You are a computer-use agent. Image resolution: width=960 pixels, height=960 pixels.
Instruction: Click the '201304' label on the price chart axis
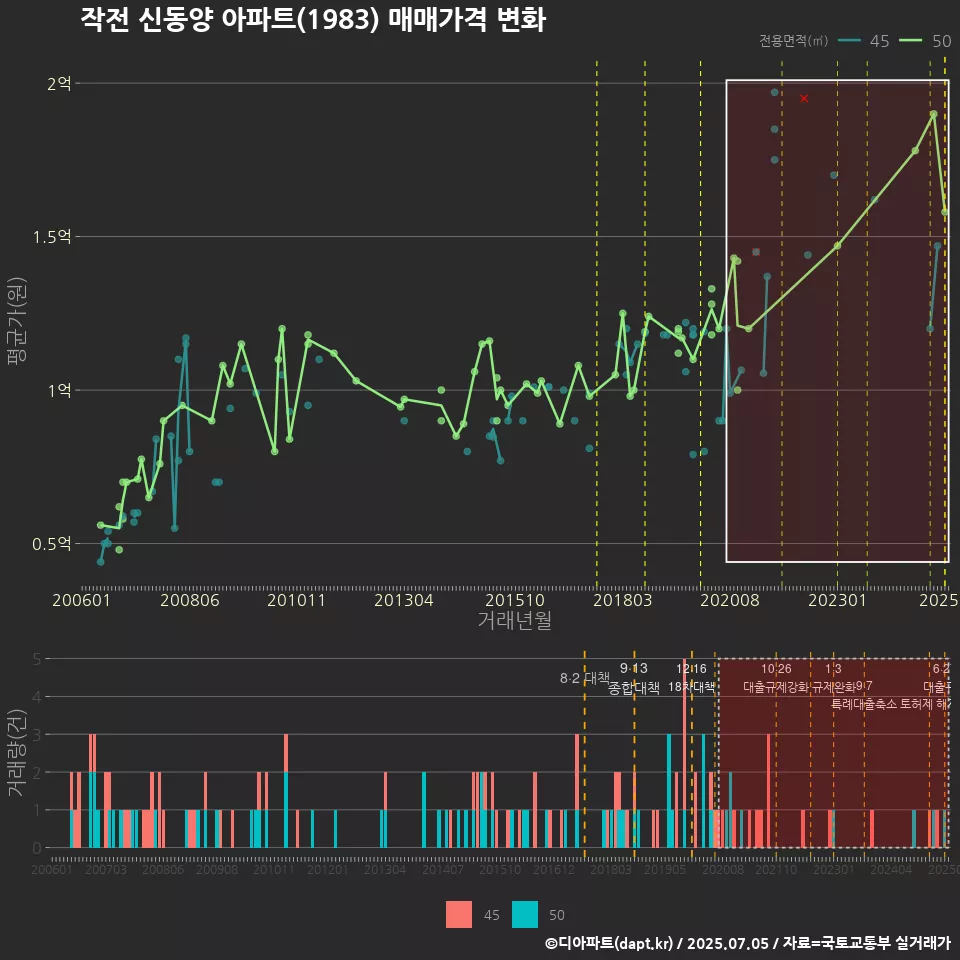coord(404,600)
